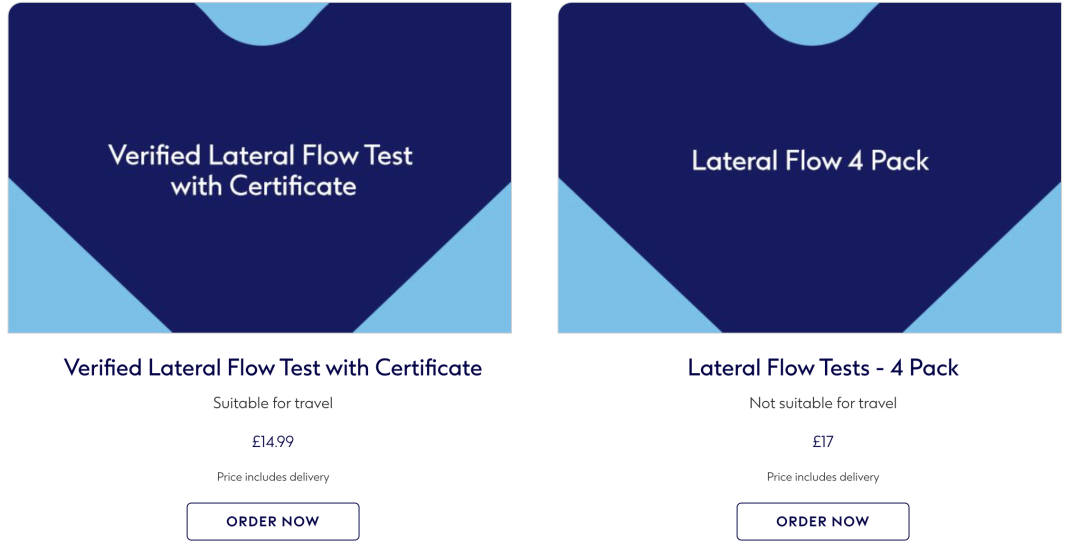Screen dimensions: 1080x560
Task: Select the £17 price
Action: (x=823, y=442)
